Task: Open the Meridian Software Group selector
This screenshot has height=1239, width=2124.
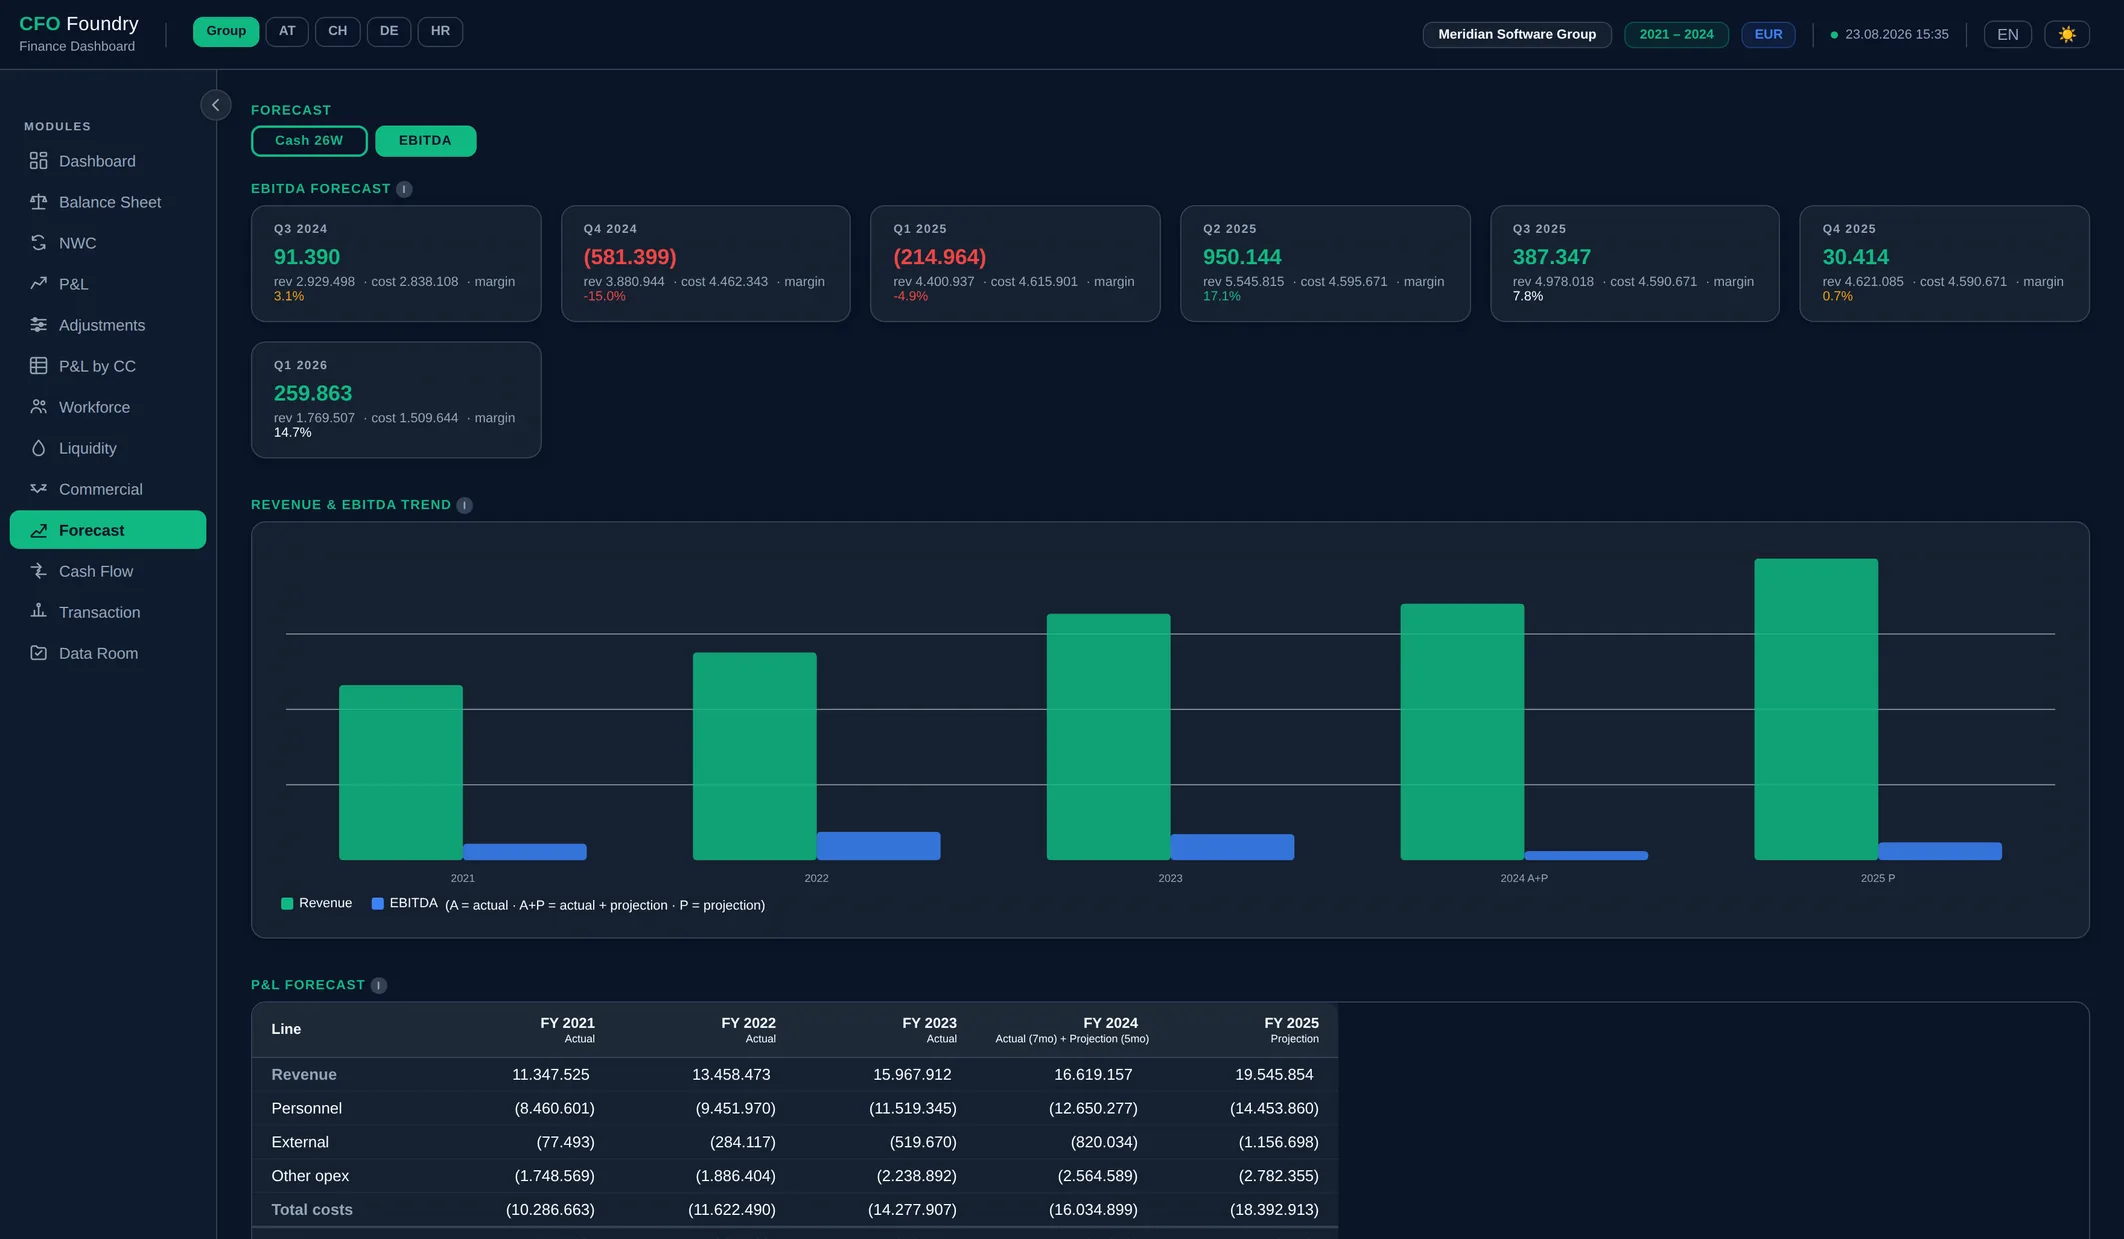Action: tap(1517, 34)
